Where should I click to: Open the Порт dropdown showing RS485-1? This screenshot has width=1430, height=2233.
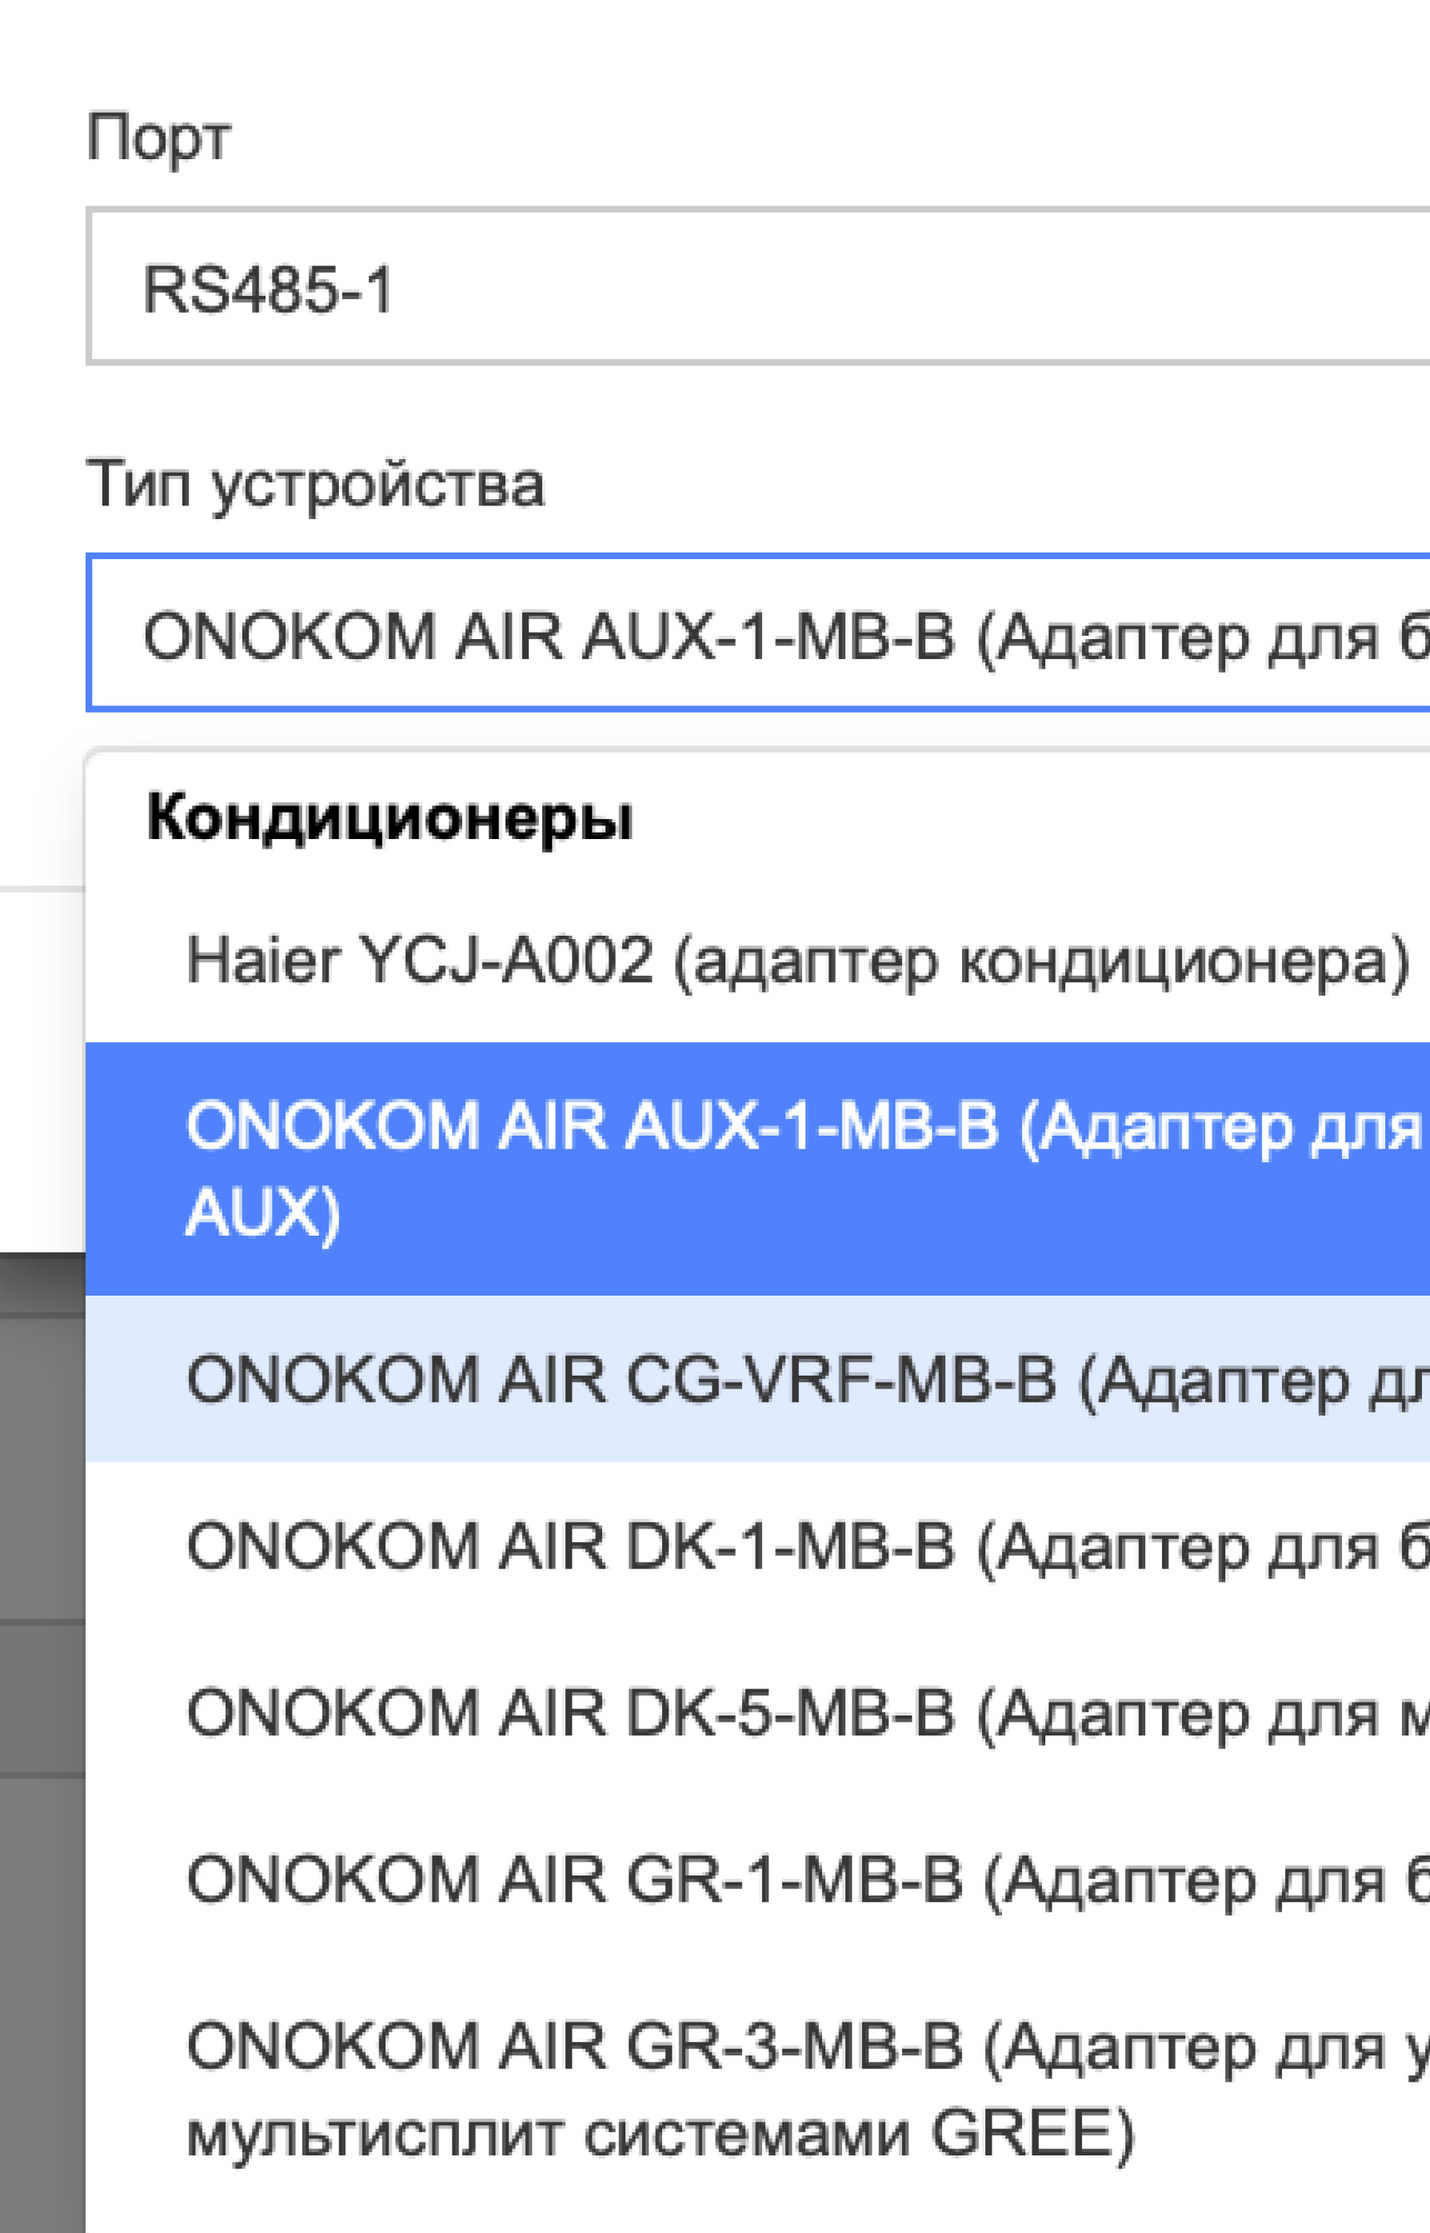click(760, 288)
